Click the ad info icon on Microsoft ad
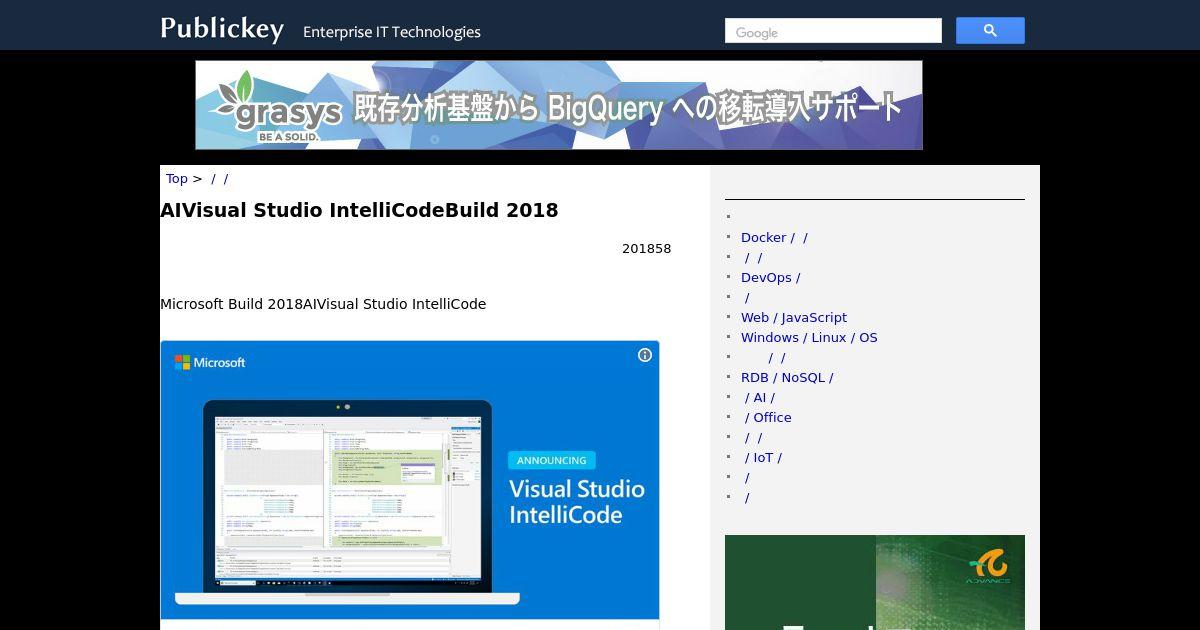The image size is (1200, 630). pyautogui.click(x=645, y=355)
